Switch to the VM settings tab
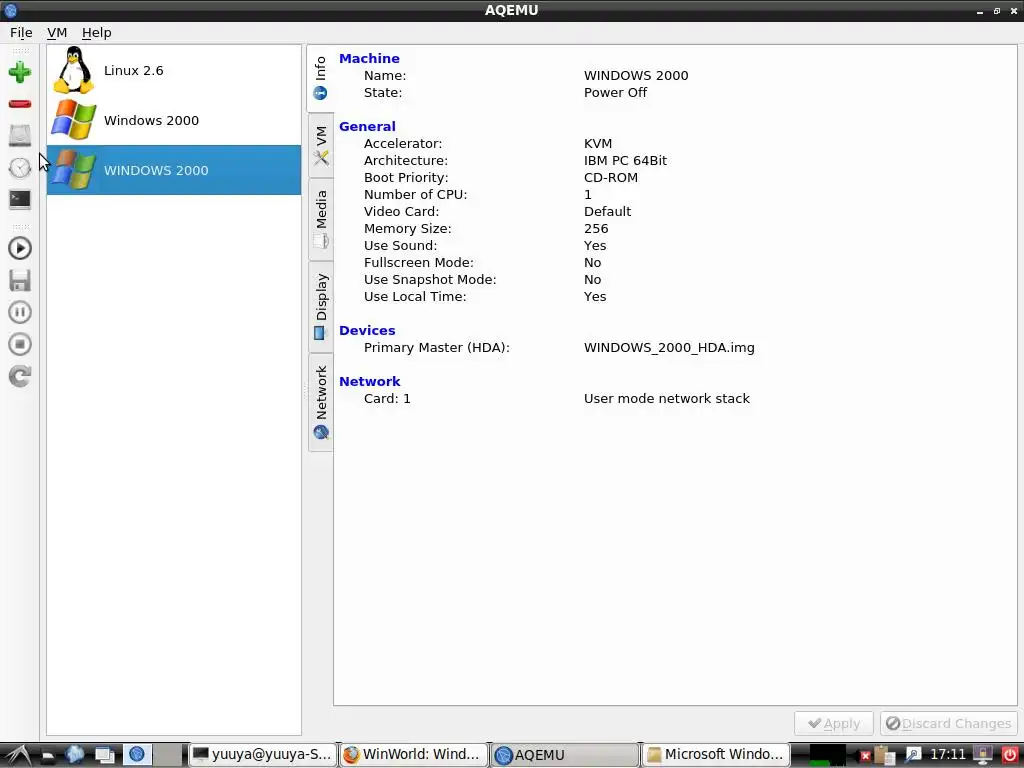Viewport: 1024px width, 768px height. [321, 145]
